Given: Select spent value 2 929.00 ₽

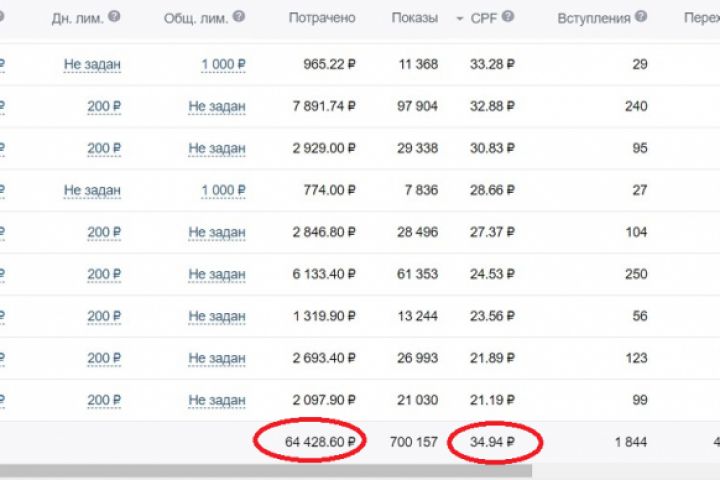Looking at the screenshot, I should click(324, 148).
